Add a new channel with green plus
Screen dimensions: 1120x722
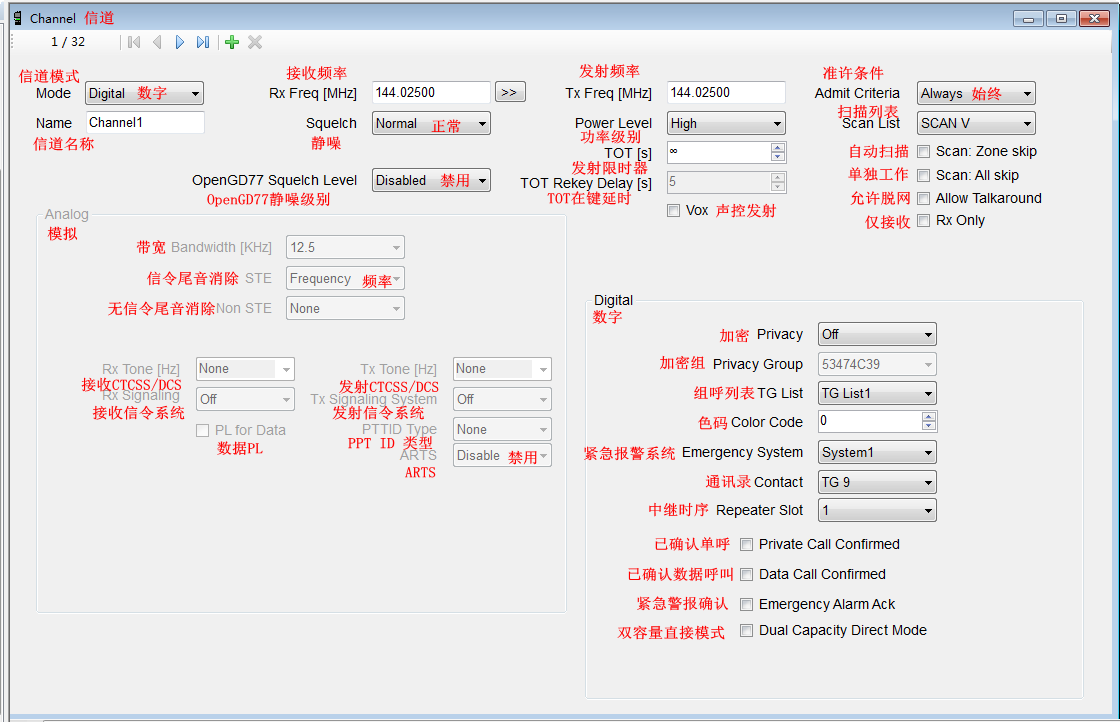click(232, 42)
